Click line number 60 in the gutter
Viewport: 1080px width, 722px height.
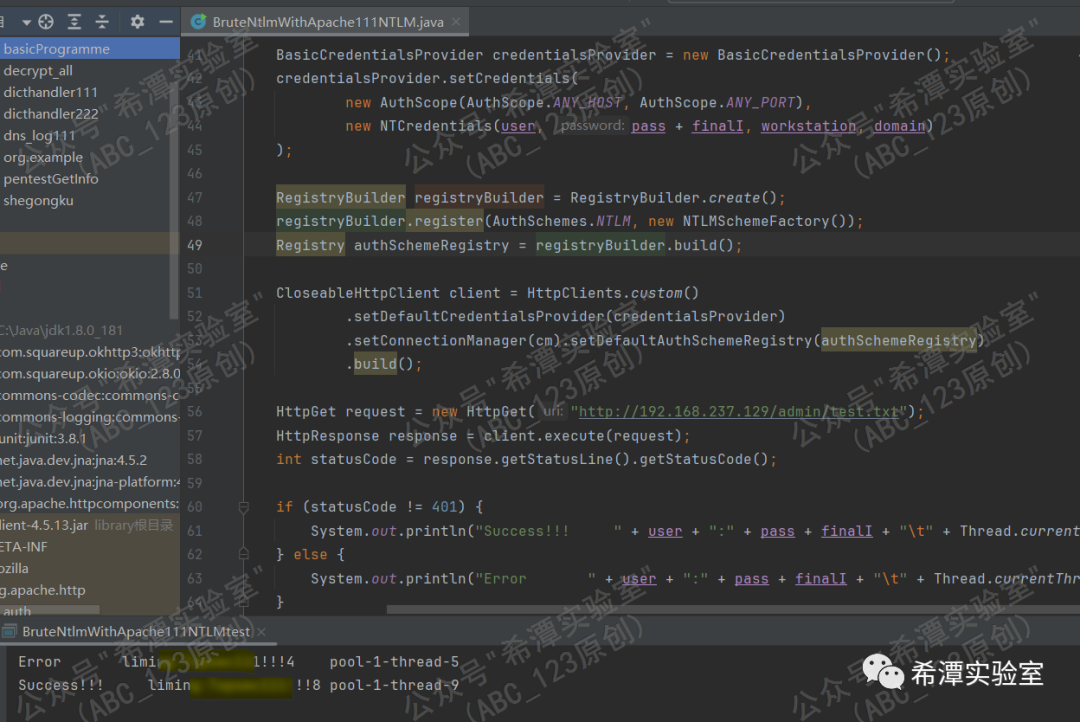point(195,507)
